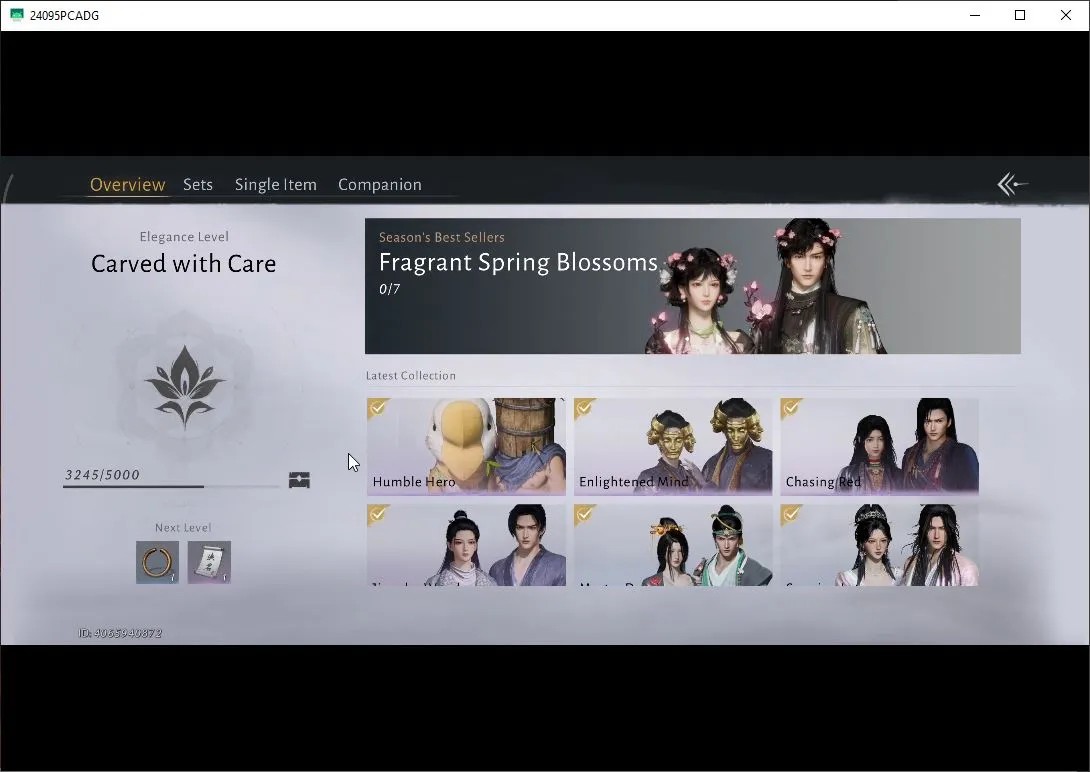Viewport: 1090px width, 772px height.
Task: Select the scroll reward icon under Next Level
Action: pyautogui.click(x=209, y=562)
